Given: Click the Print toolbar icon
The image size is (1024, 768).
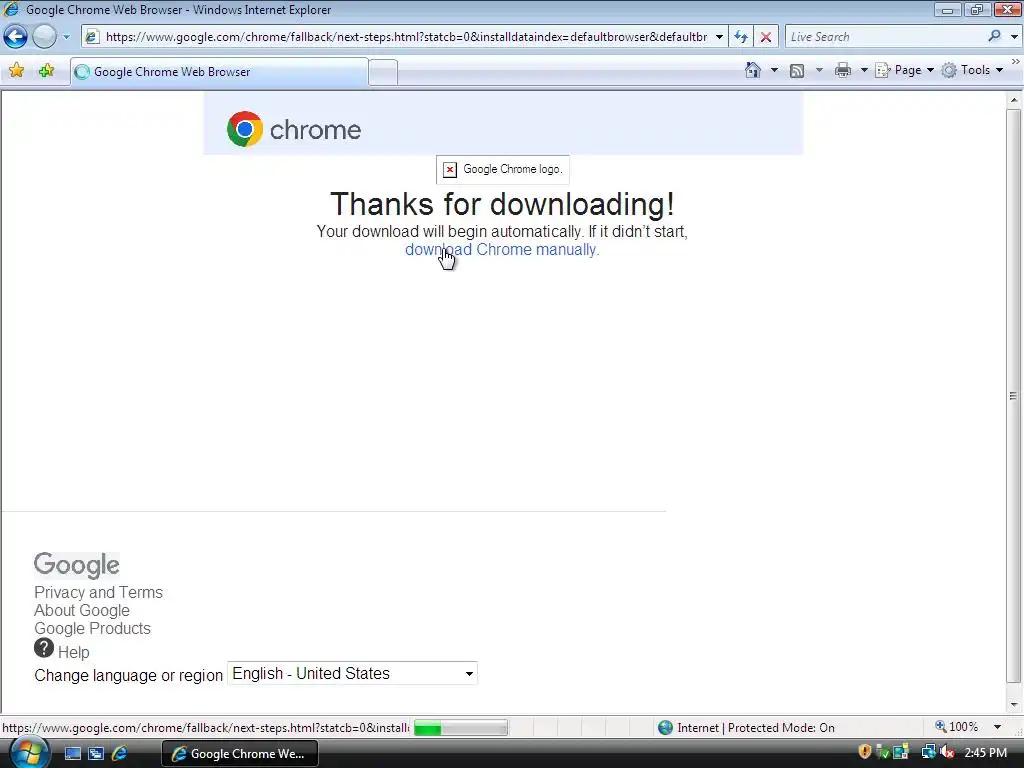Looking at the screenshot, I should [843, 70].
